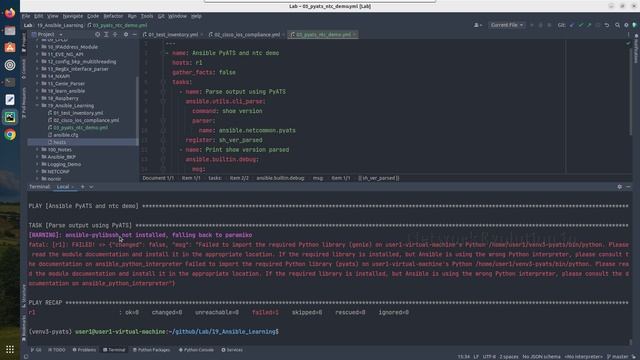
Task: Open the Problems tool window
Action: [84, 350]
